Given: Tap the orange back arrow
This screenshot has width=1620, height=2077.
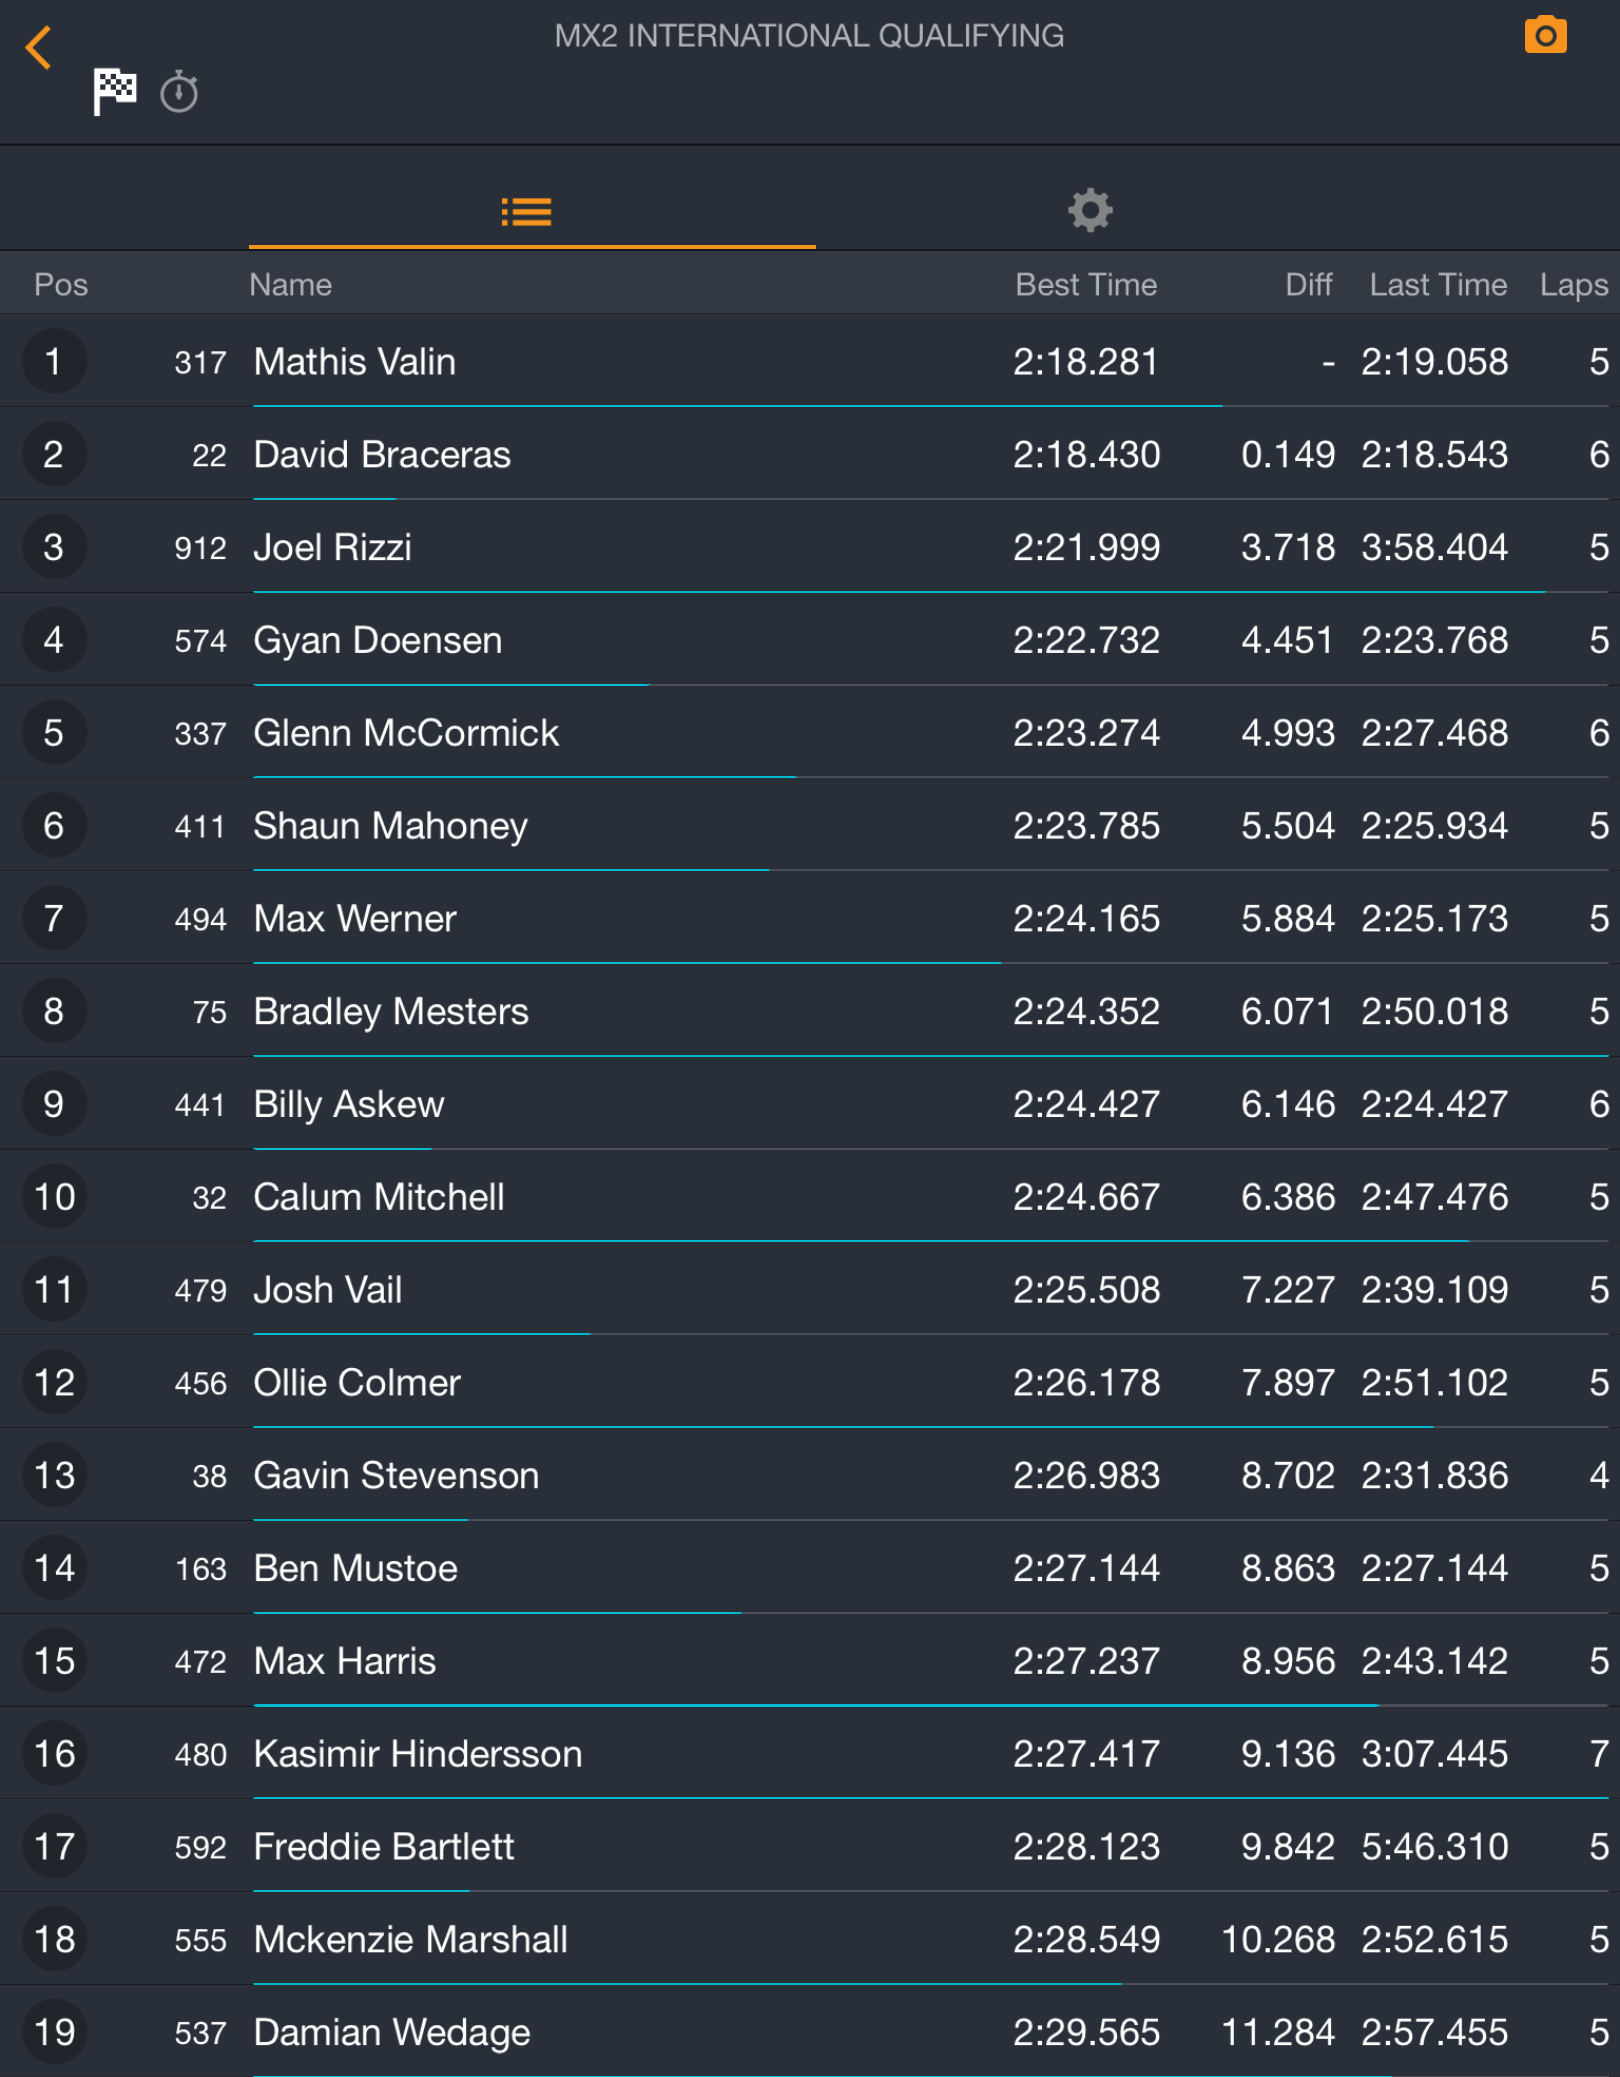Looking at the screenshot, I should 39,47.
